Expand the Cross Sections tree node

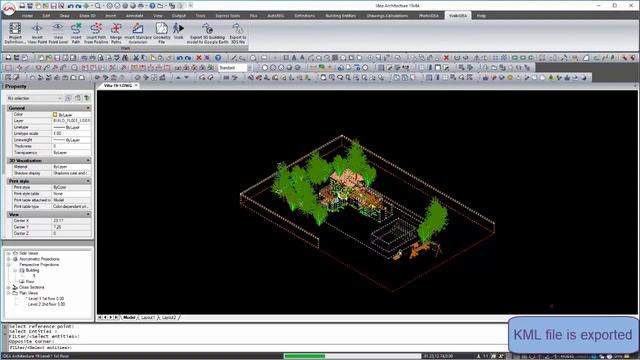9,287
